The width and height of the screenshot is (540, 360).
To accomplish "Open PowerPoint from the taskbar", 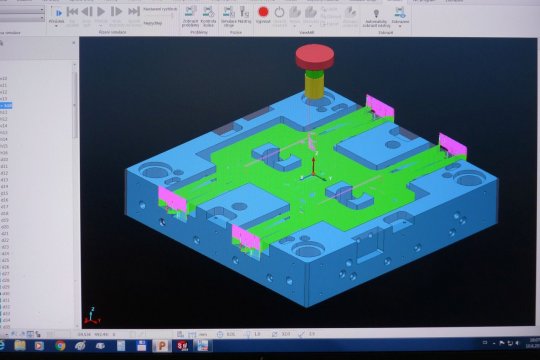I will tap(162, 345).
